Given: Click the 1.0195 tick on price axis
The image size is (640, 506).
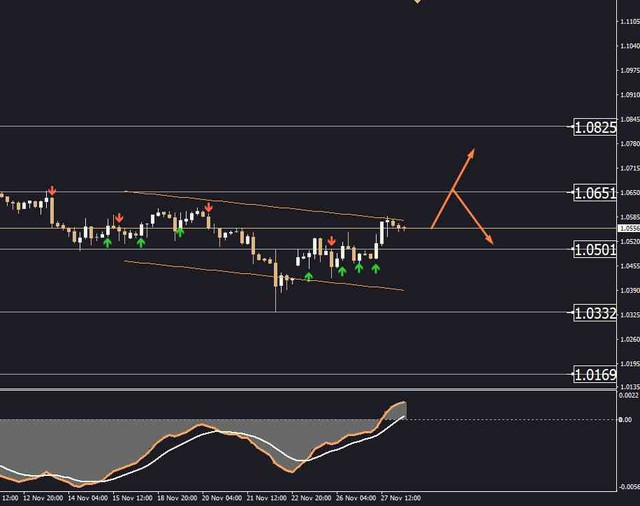Looking at the screenshot, I should click(630, 364).
